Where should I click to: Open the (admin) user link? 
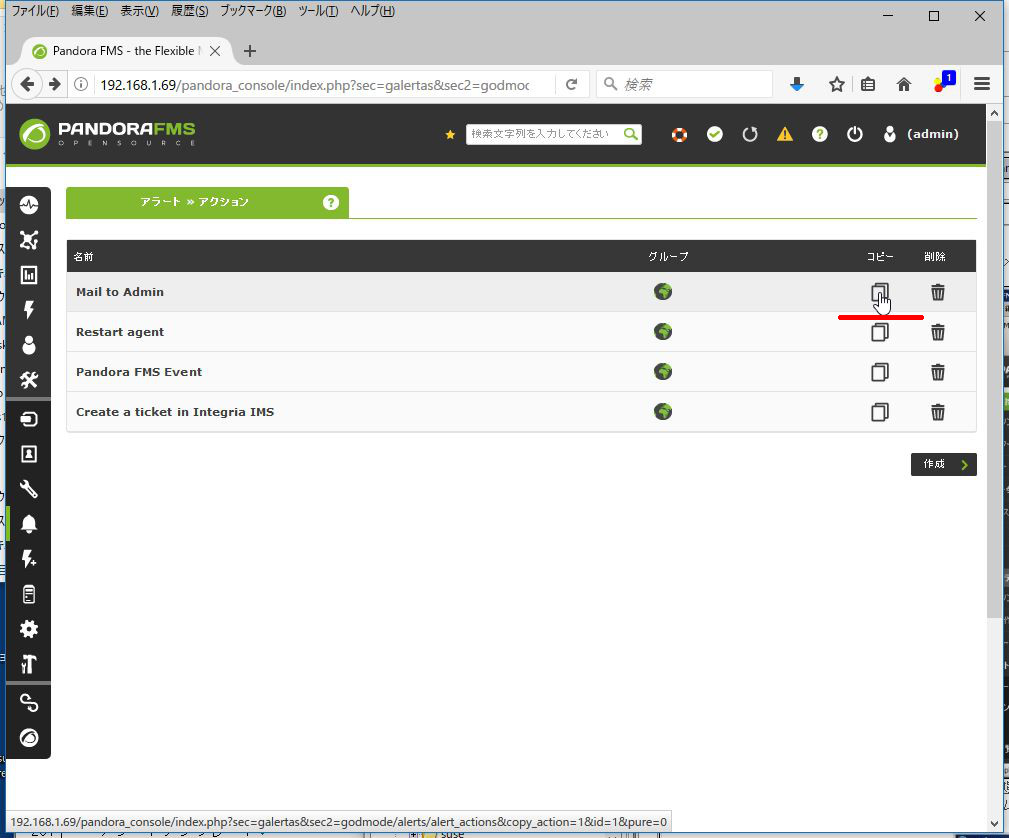[932, 134]
